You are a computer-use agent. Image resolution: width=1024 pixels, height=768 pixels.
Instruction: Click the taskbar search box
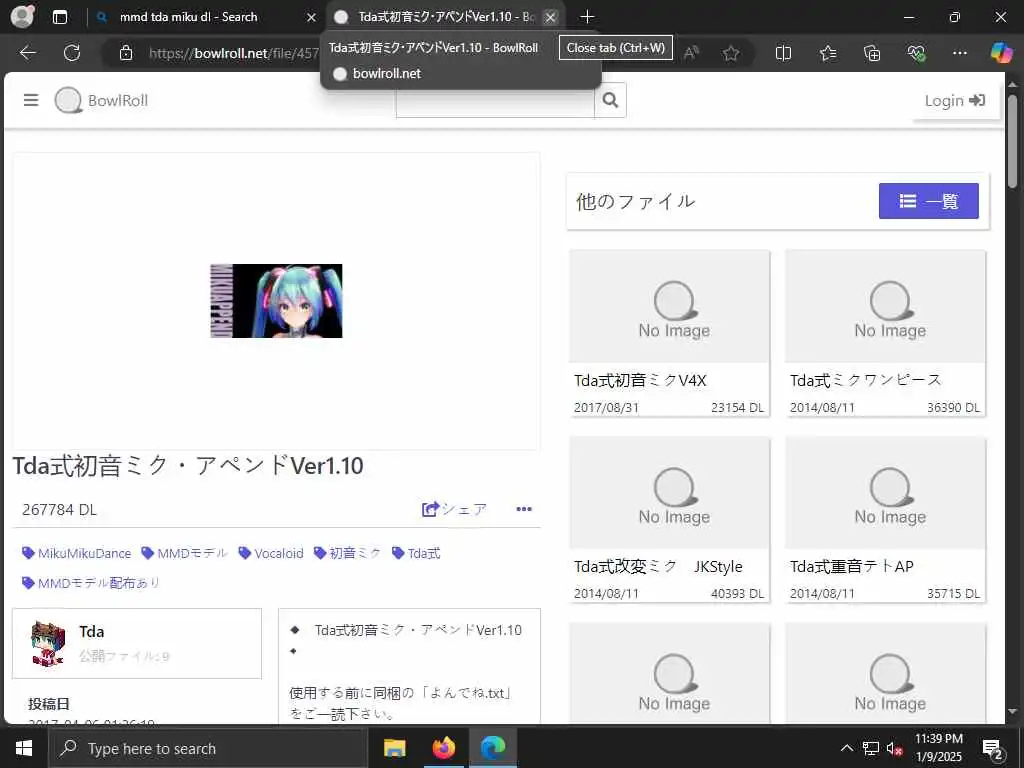pos(208,748)
